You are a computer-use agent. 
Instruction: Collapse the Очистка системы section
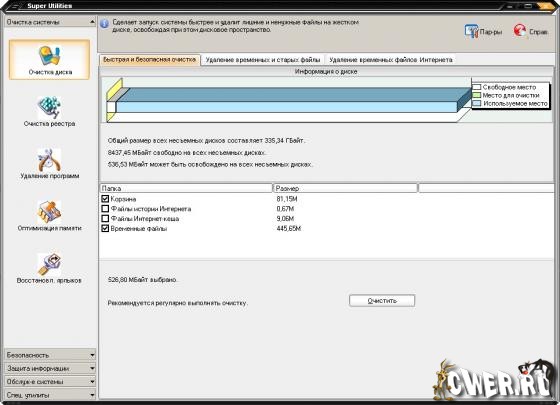(50, 22)
